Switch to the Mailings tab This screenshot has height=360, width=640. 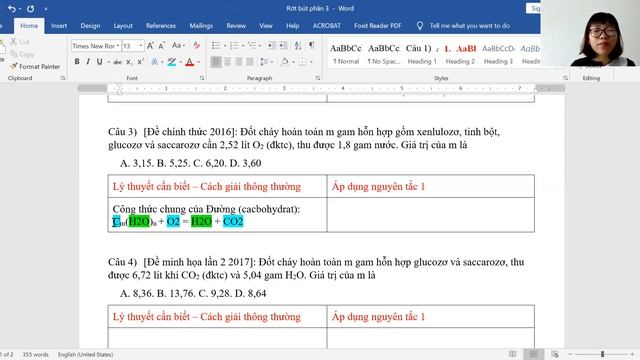point(201,26)
